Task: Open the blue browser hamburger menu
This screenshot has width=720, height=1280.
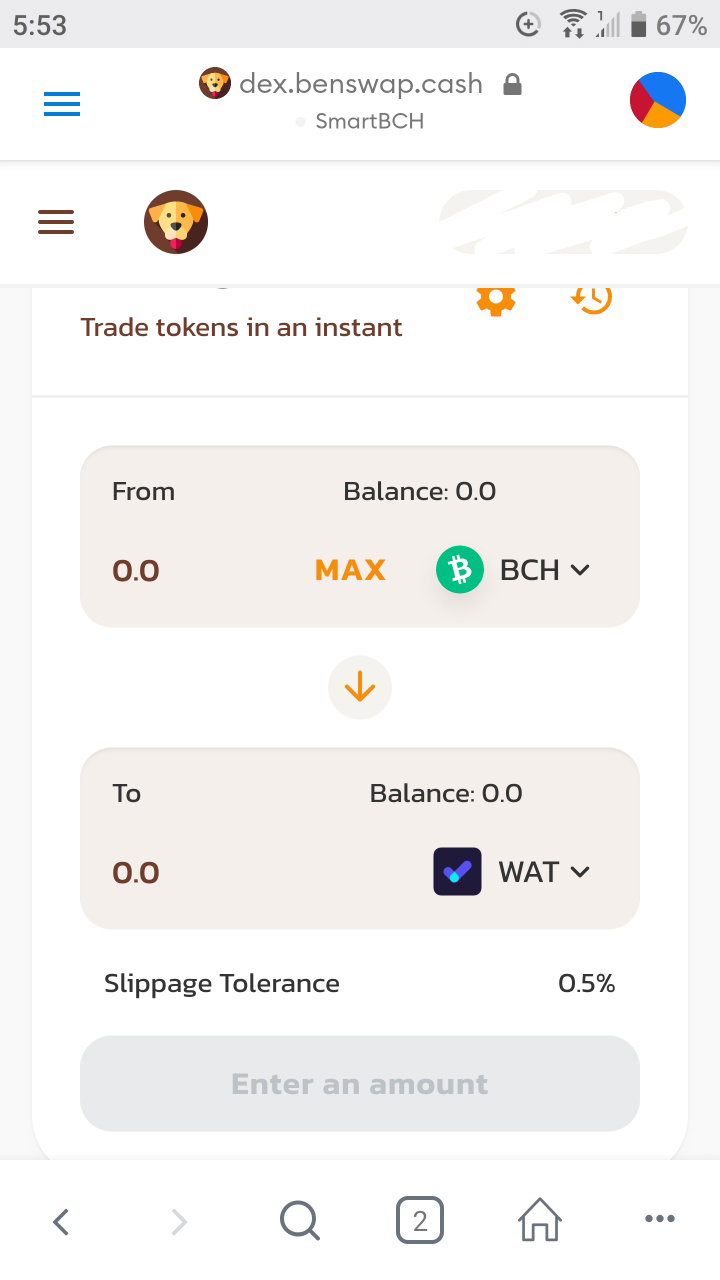Action: tap(62, 104)
